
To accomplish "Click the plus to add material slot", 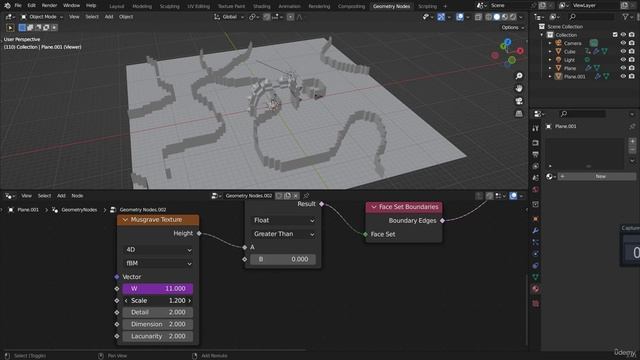I will point(632,141).
